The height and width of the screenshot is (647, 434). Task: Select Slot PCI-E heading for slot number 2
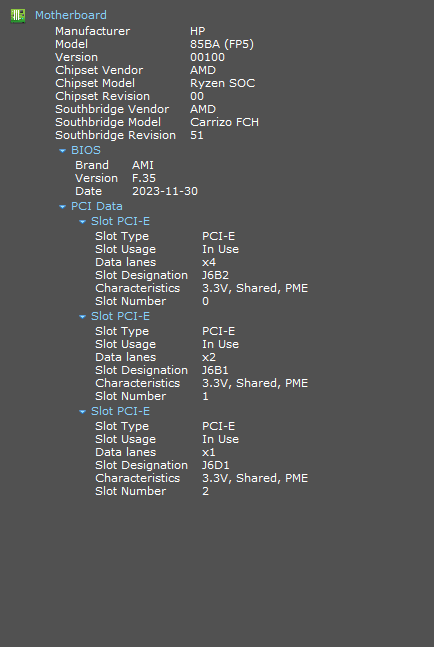pos(120,411)
